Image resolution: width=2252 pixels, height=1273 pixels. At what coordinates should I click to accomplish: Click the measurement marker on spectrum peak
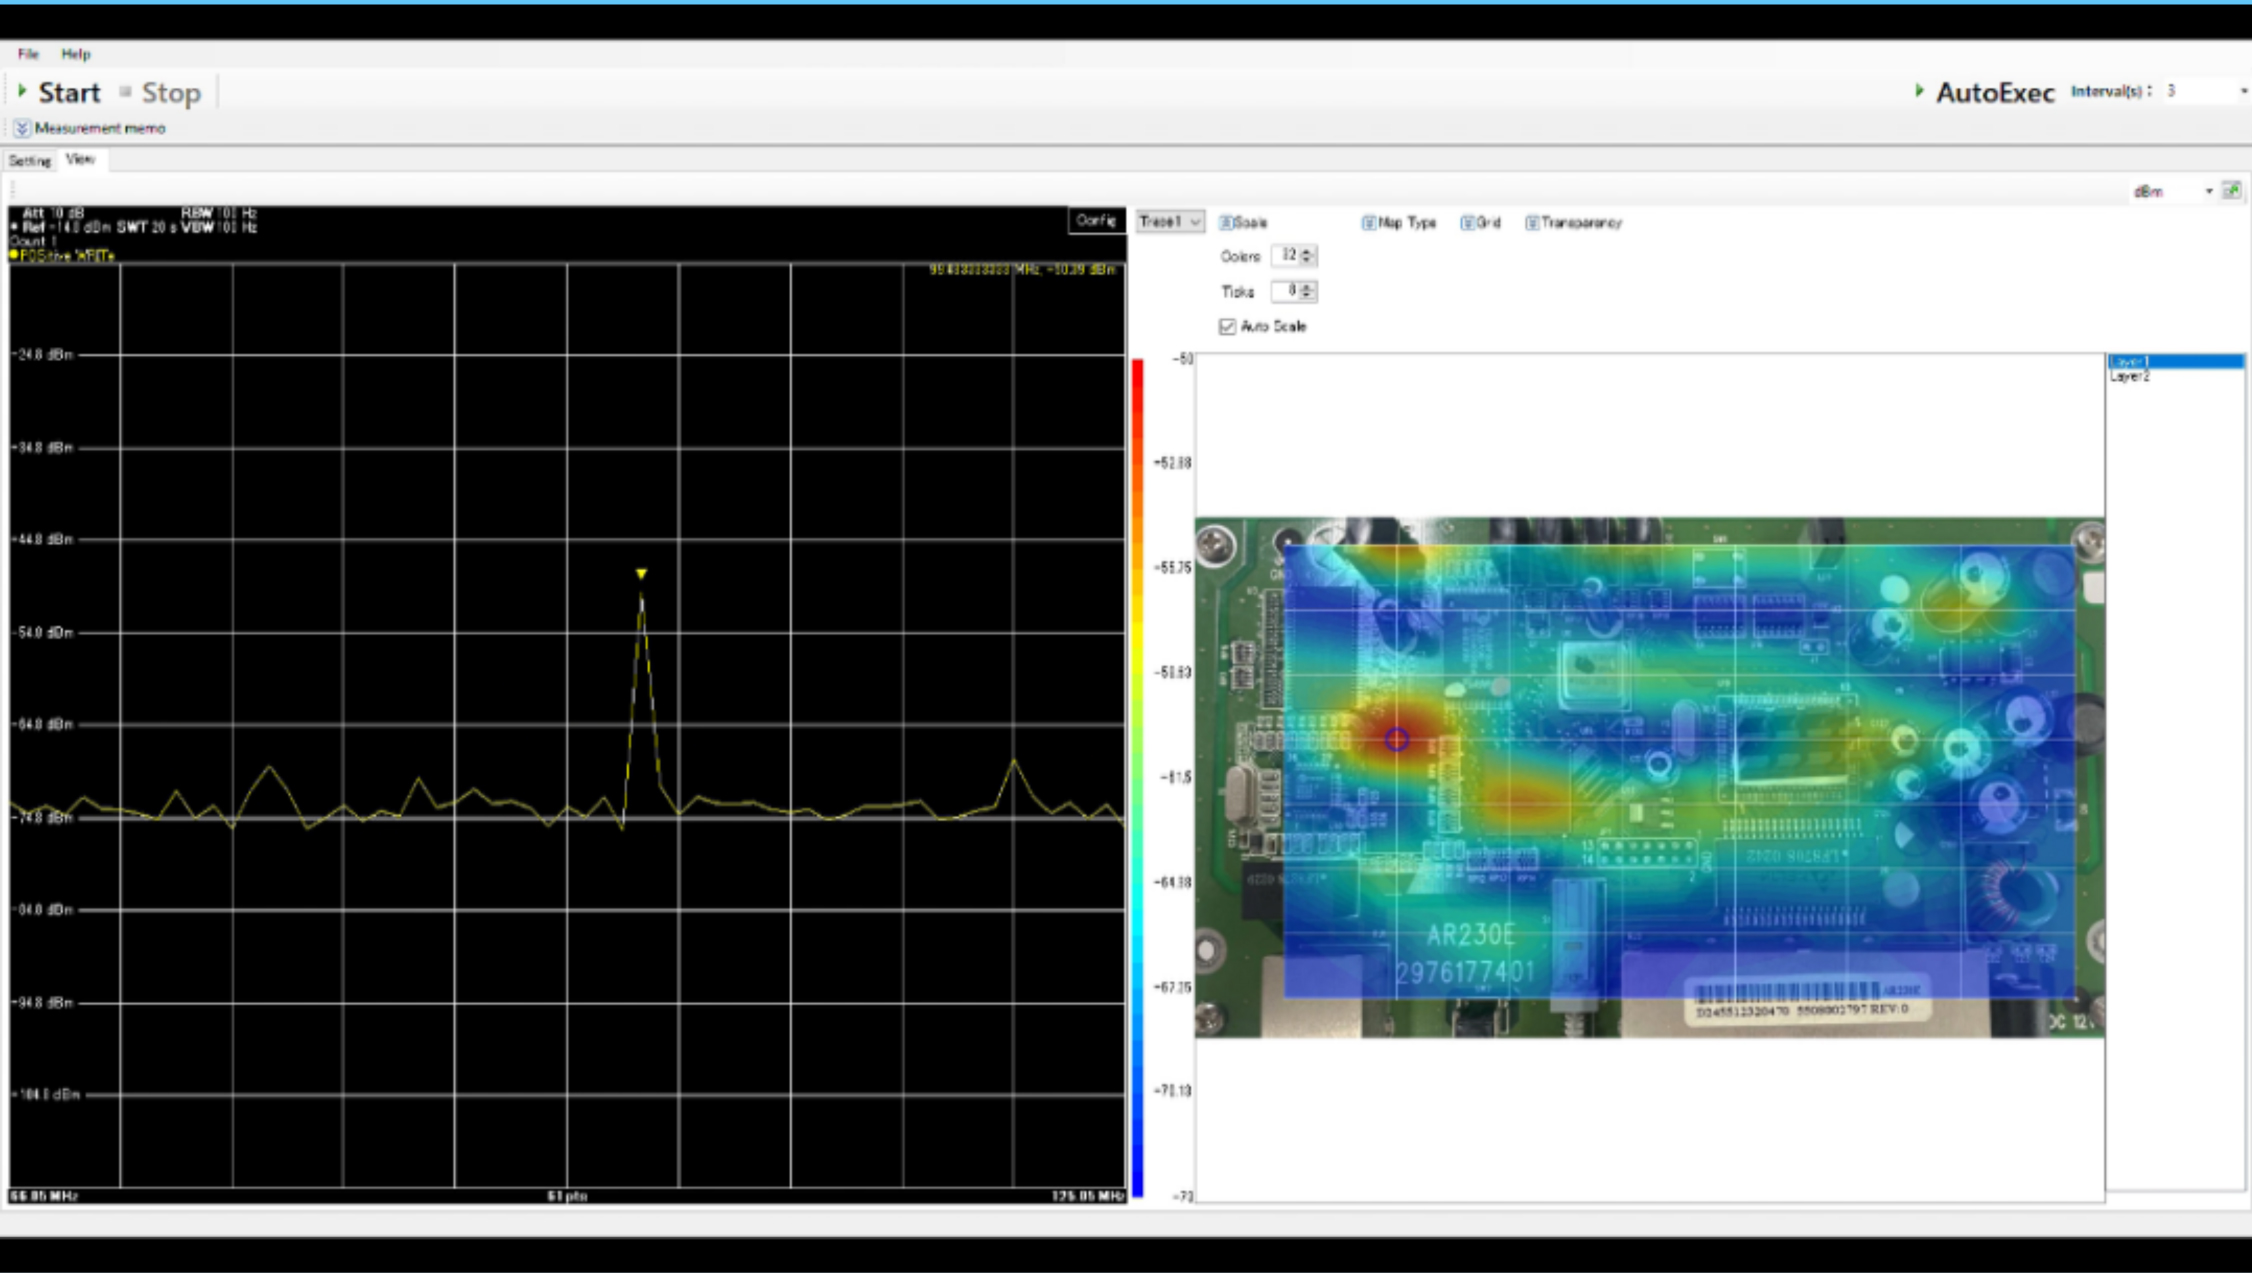[x=640, y=574]
